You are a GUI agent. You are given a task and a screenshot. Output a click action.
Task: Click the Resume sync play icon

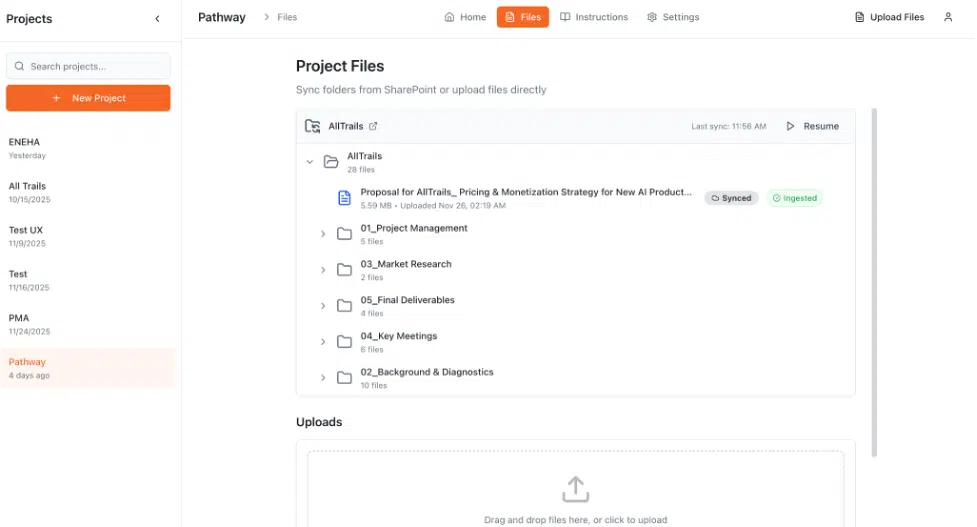point(790,127)
